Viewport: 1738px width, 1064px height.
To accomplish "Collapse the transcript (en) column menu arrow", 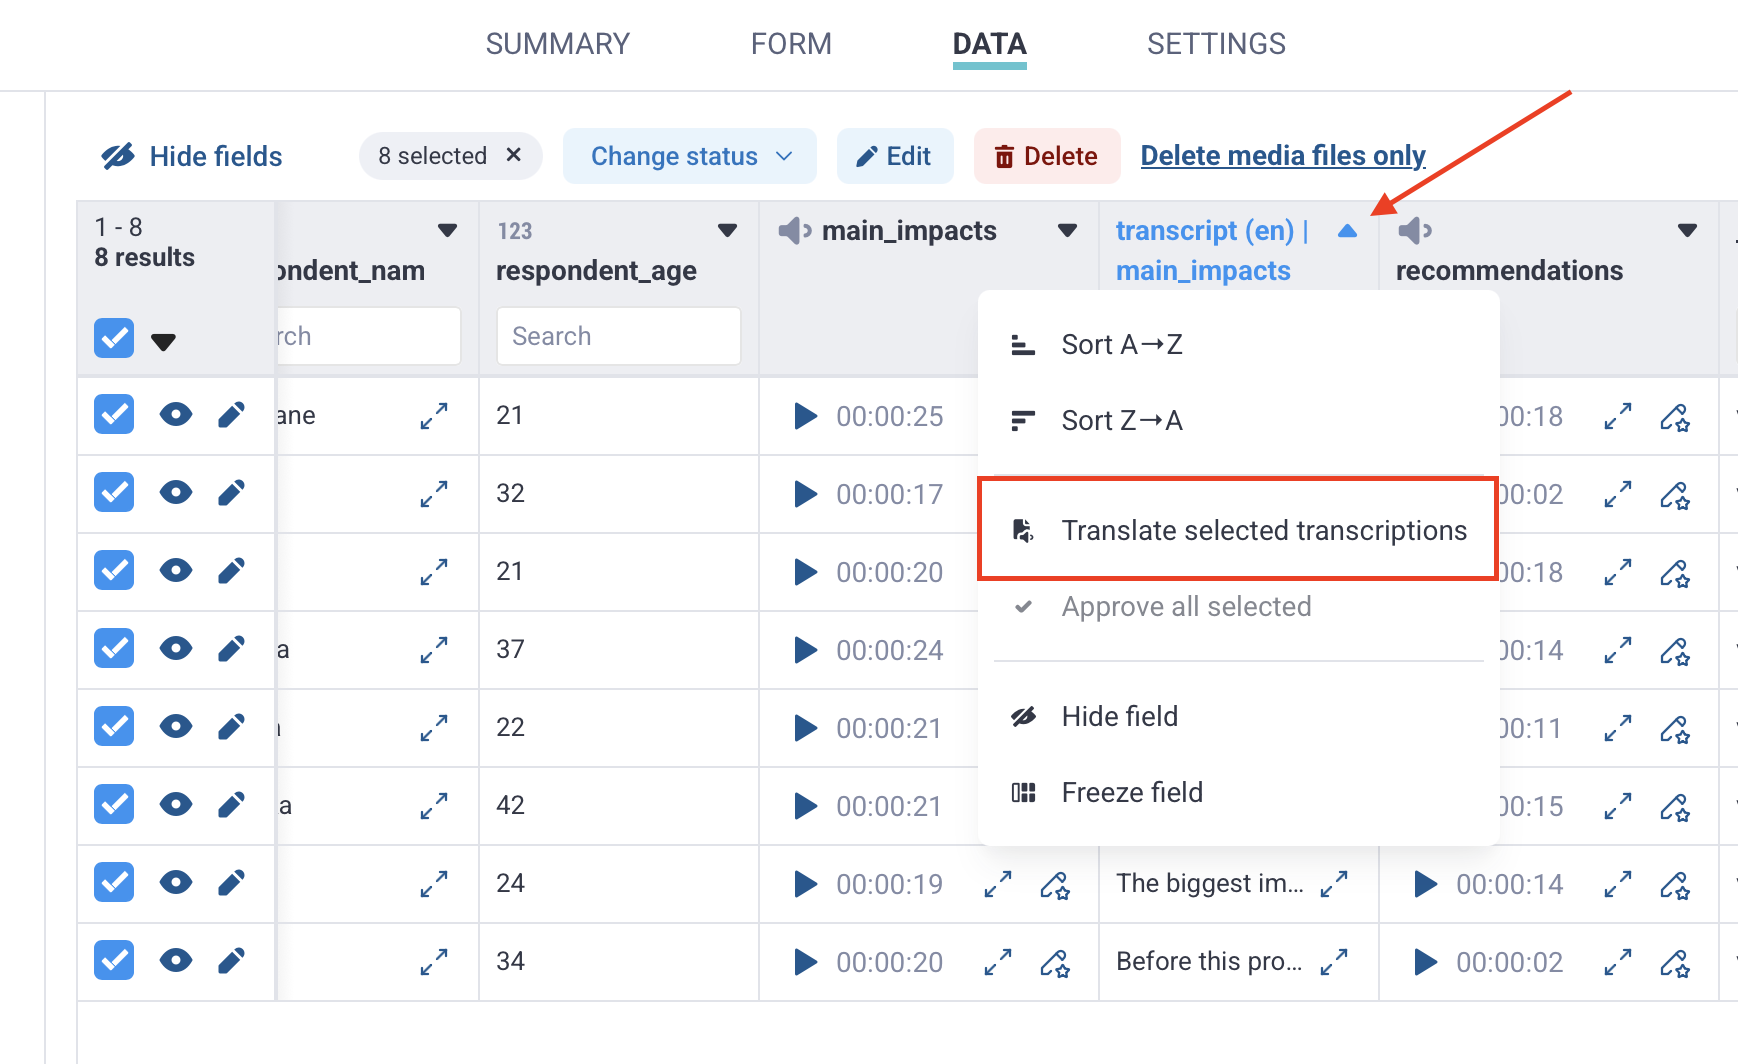I will point(1347,231).
